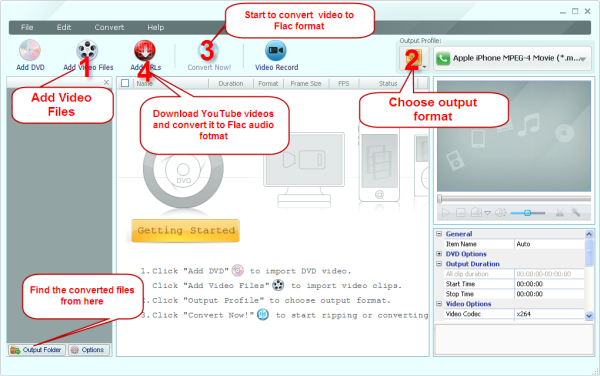Play the preview video

[445, 213]
